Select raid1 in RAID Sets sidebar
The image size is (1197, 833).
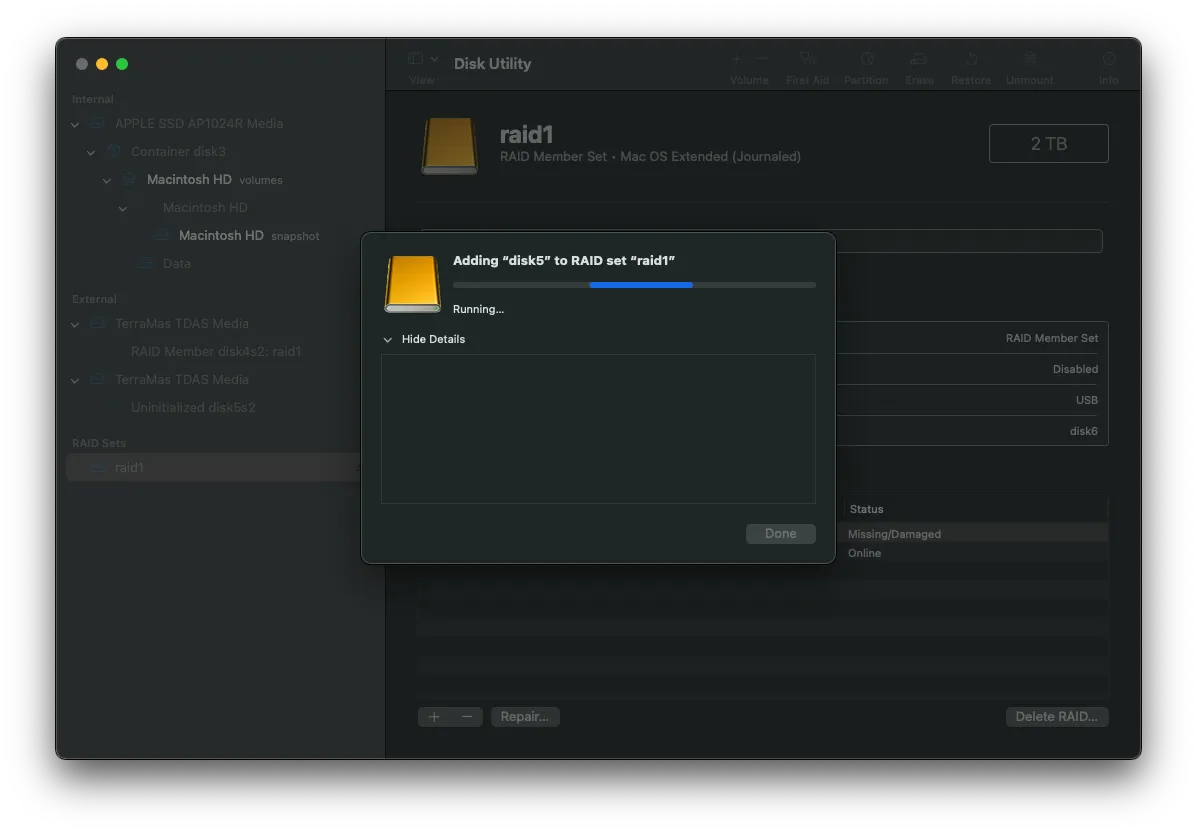point(129,468)
